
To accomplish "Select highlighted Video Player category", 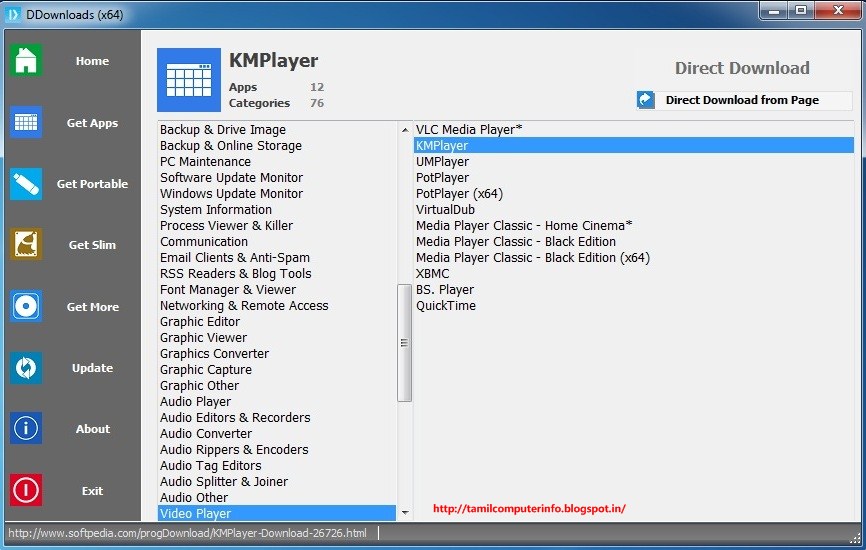I will click(x=277, y=513).
